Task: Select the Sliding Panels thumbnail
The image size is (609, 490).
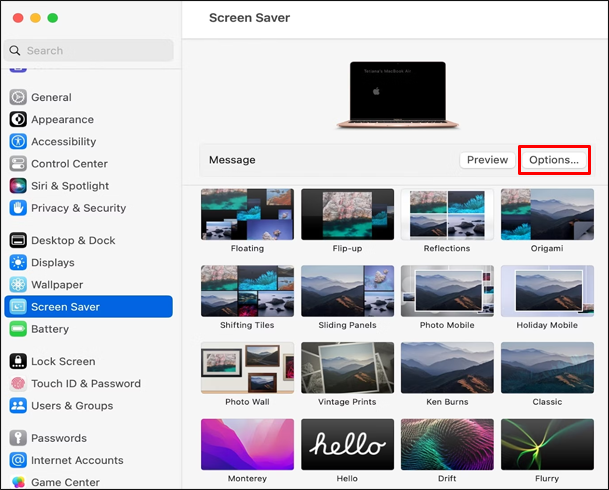Action: click(x=347, y=291)
